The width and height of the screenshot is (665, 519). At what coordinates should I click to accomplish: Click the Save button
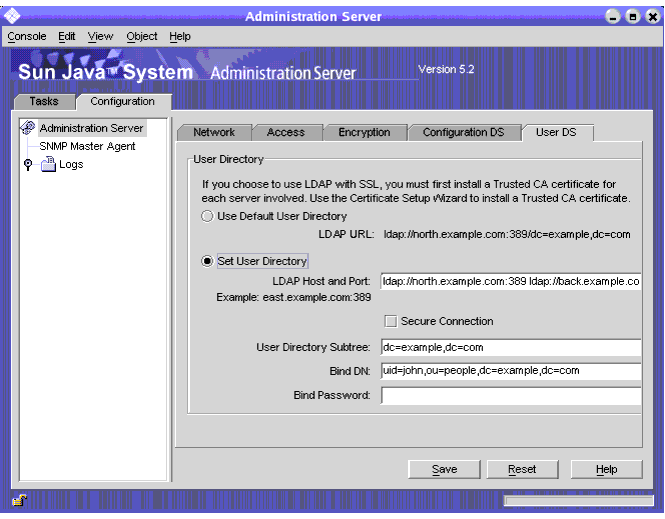pos(444,469)
